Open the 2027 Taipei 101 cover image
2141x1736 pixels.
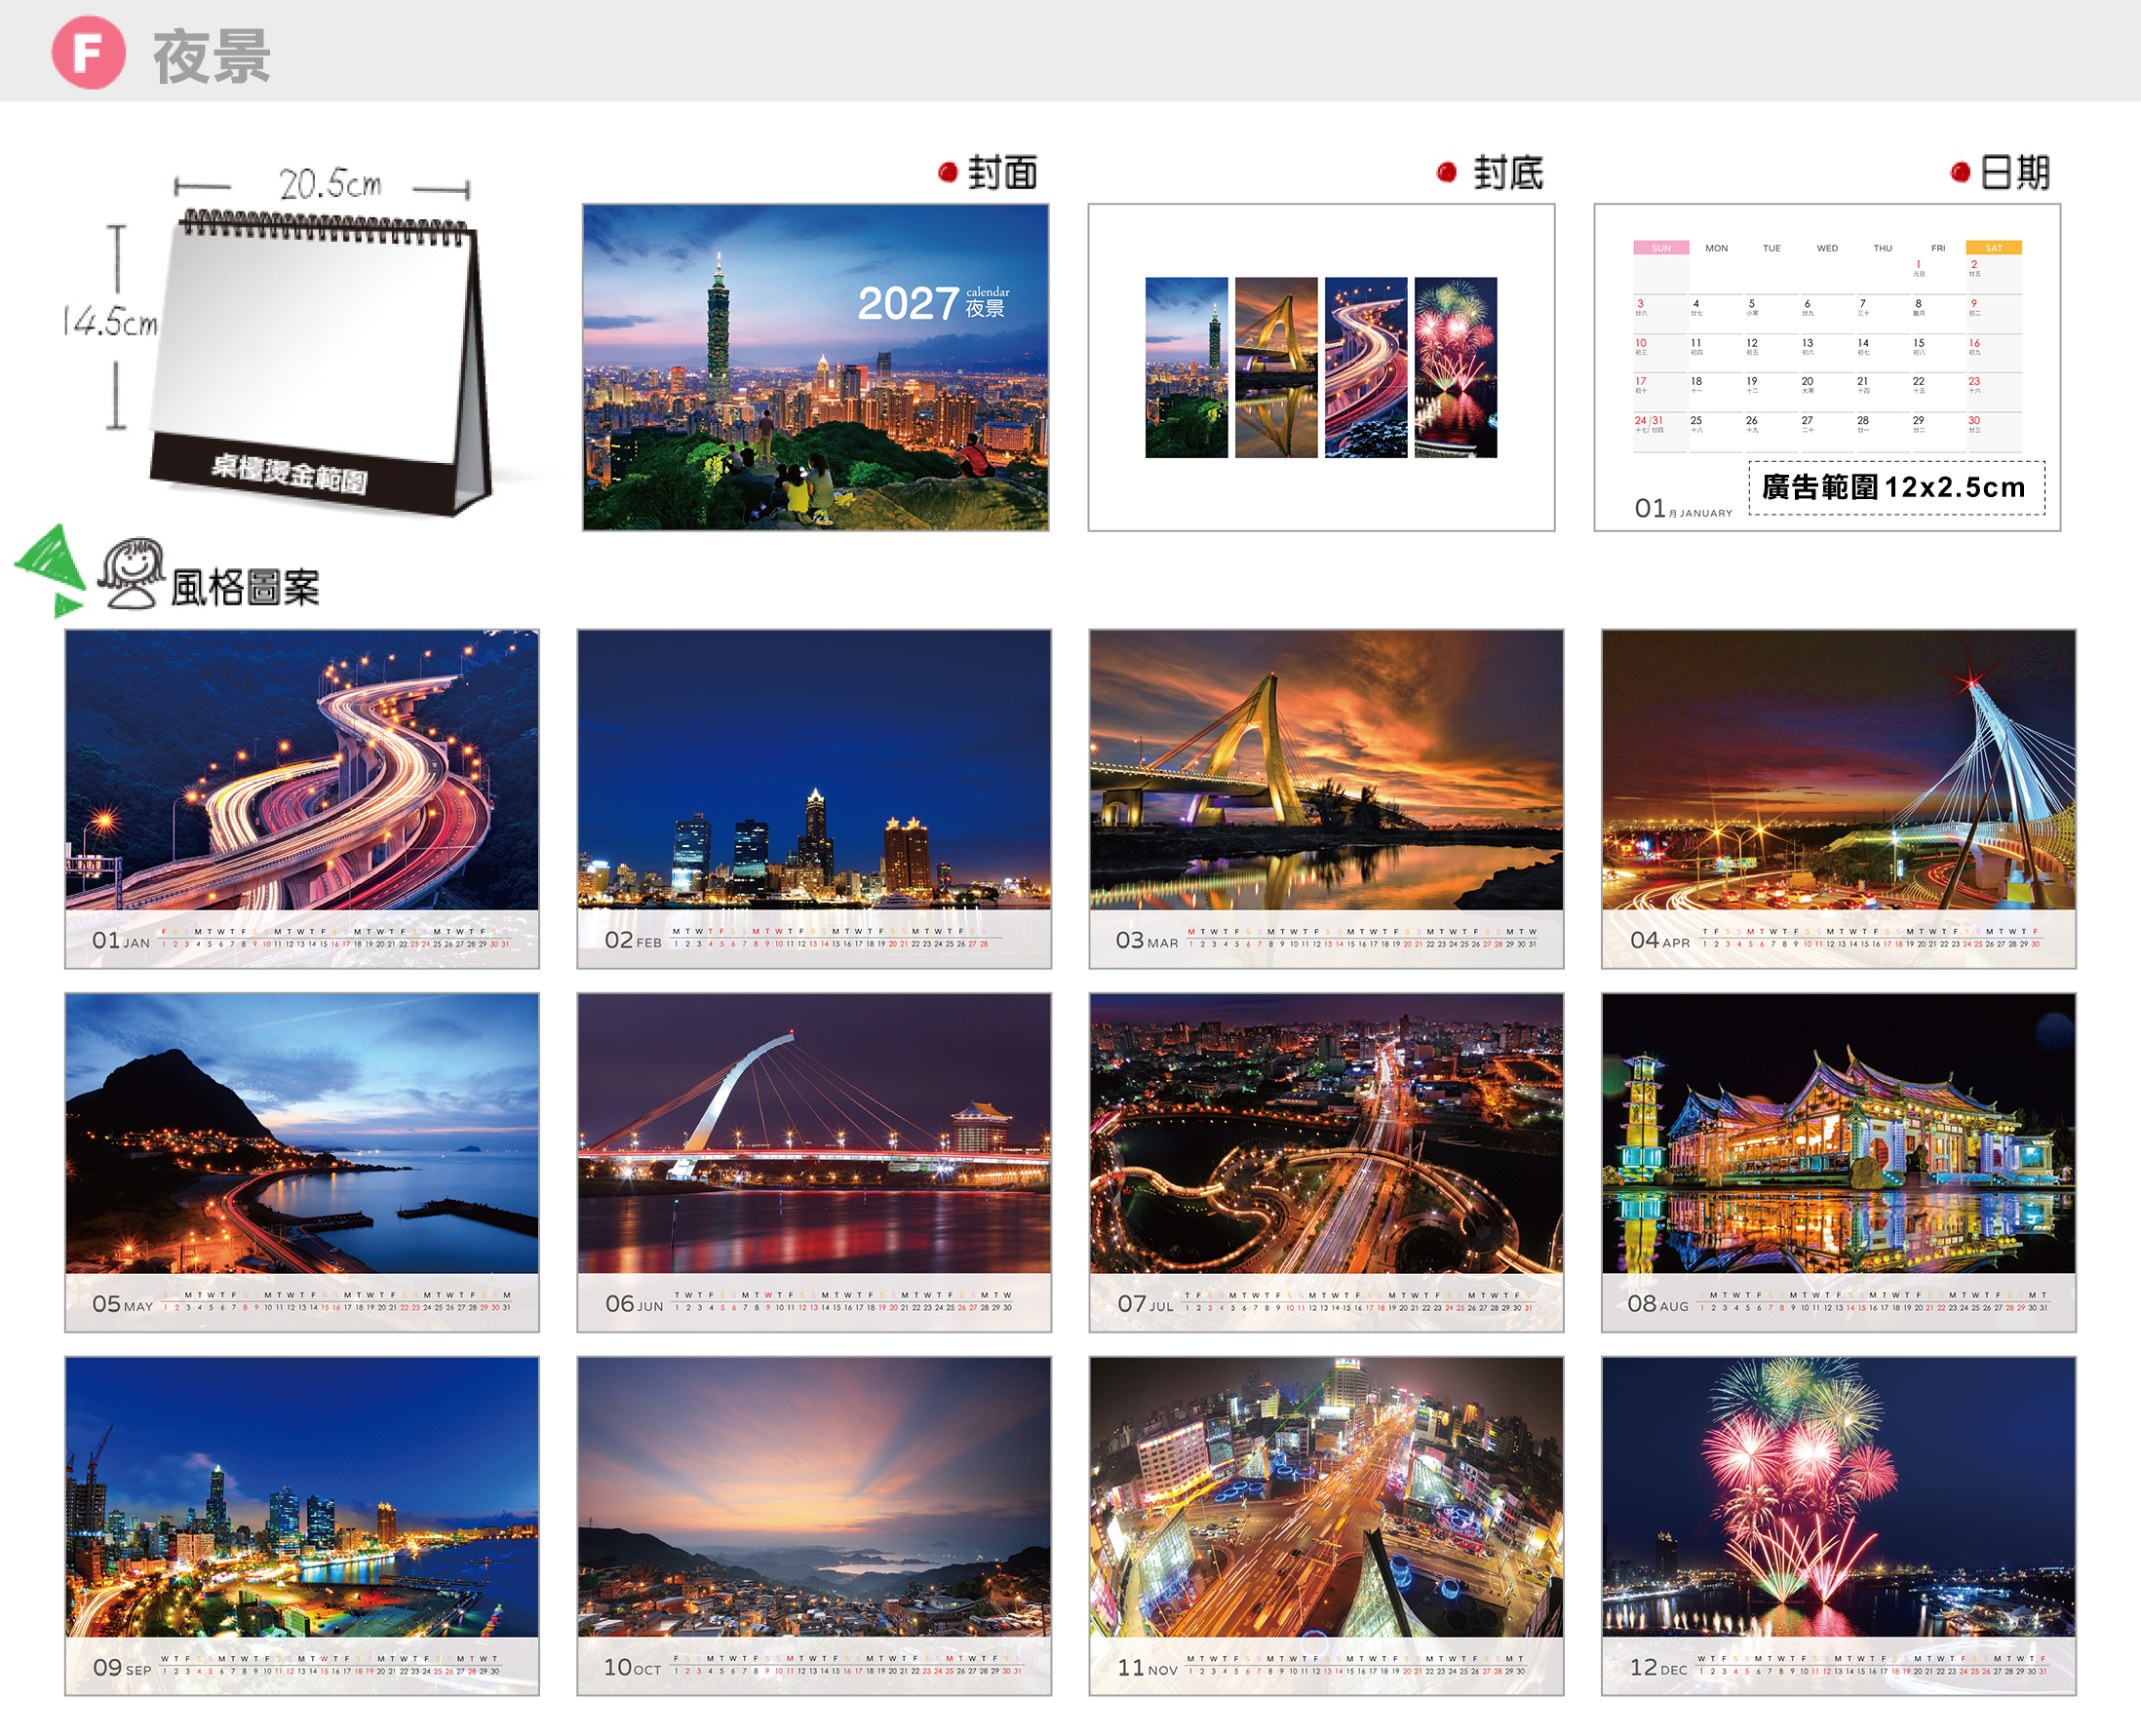[815, 367]
